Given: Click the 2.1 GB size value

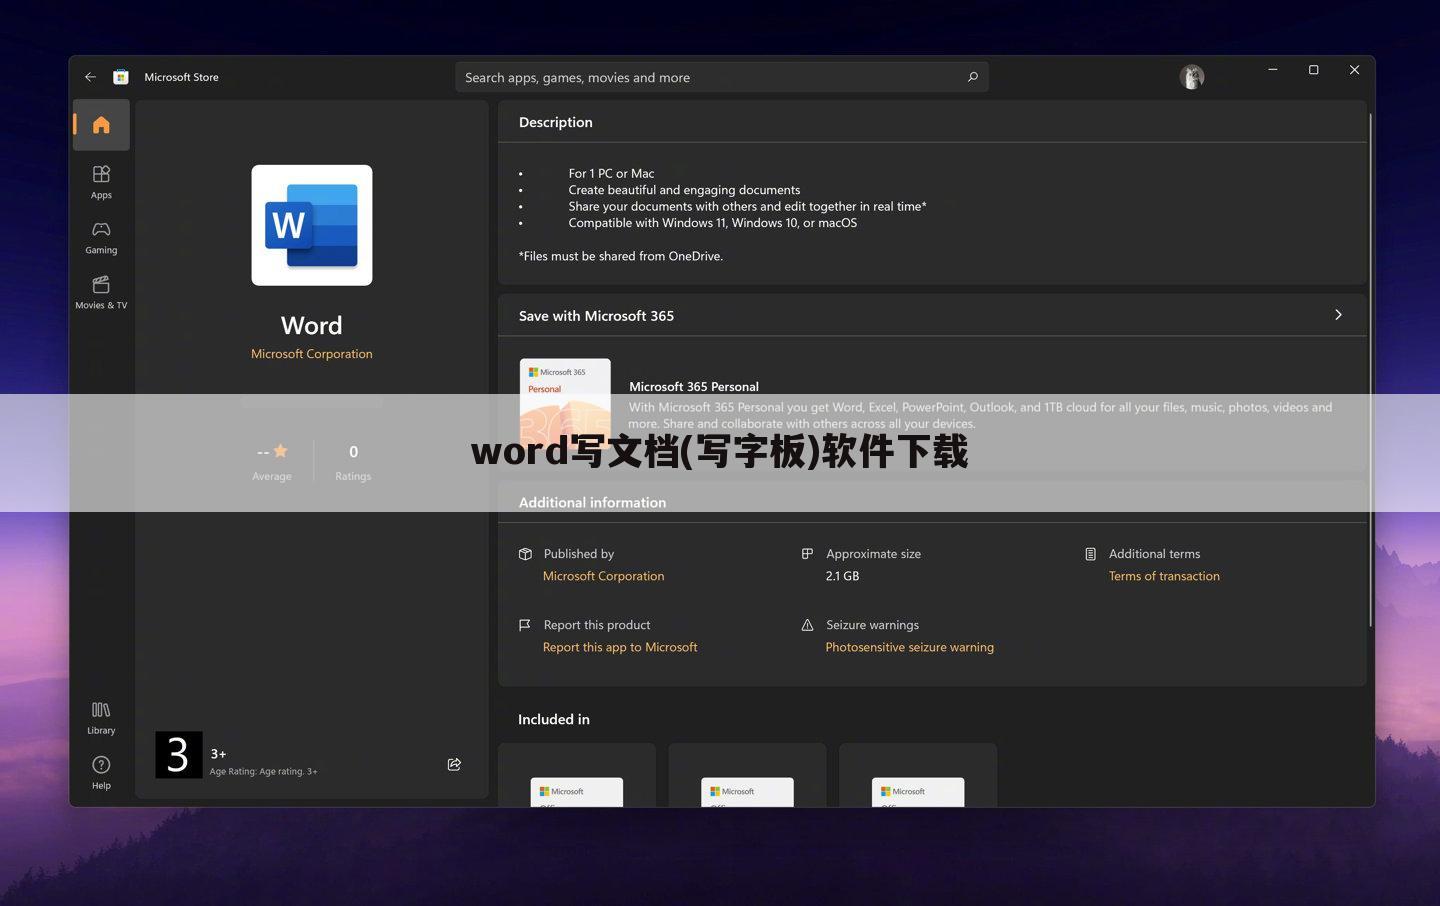Looking at the screenshot, I should [x=842, y=576].
